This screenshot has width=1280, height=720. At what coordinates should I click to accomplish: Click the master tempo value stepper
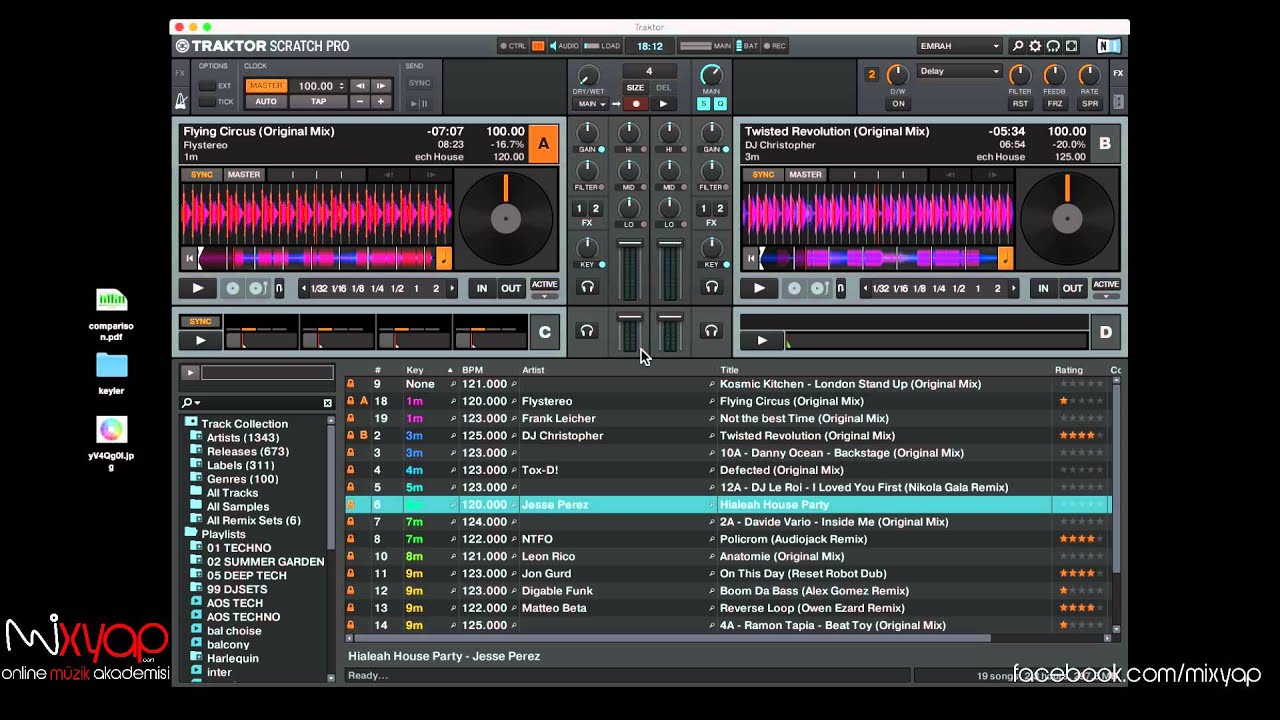click(x=342, y=86)
